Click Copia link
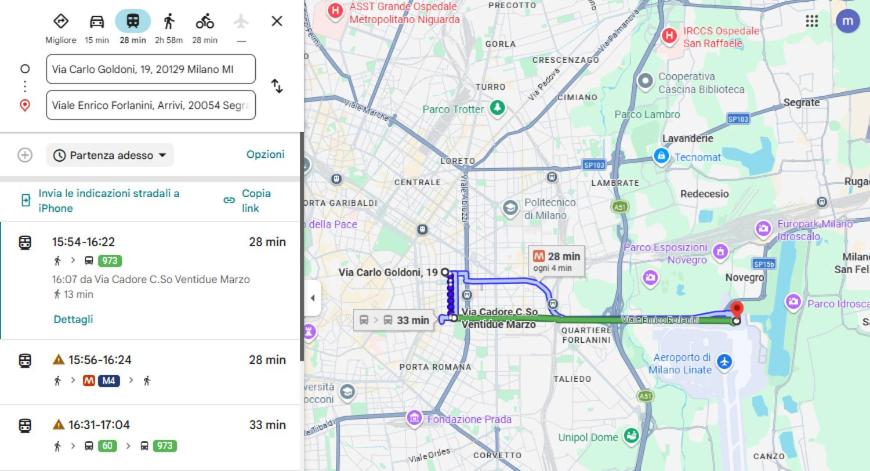The height and width of the screenshot is (471, 870). point(247,200)
